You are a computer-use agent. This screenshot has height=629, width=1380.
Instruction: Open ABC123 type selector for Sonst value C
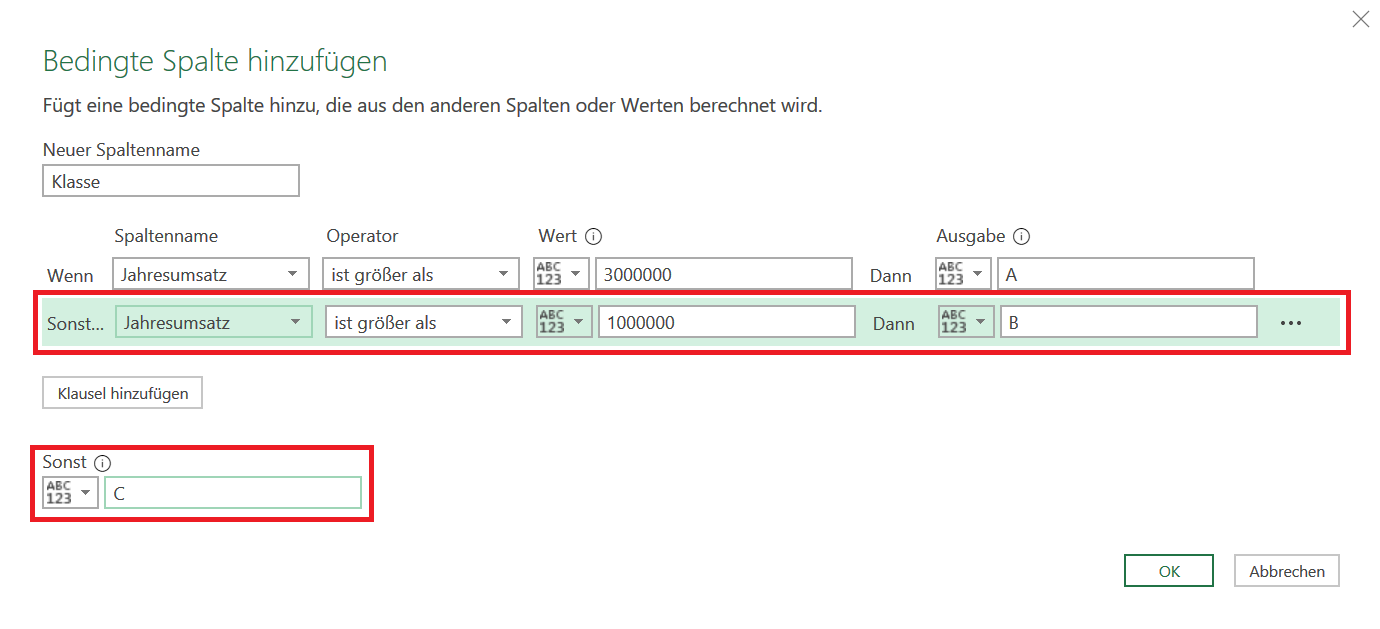[x=70, y=492]
